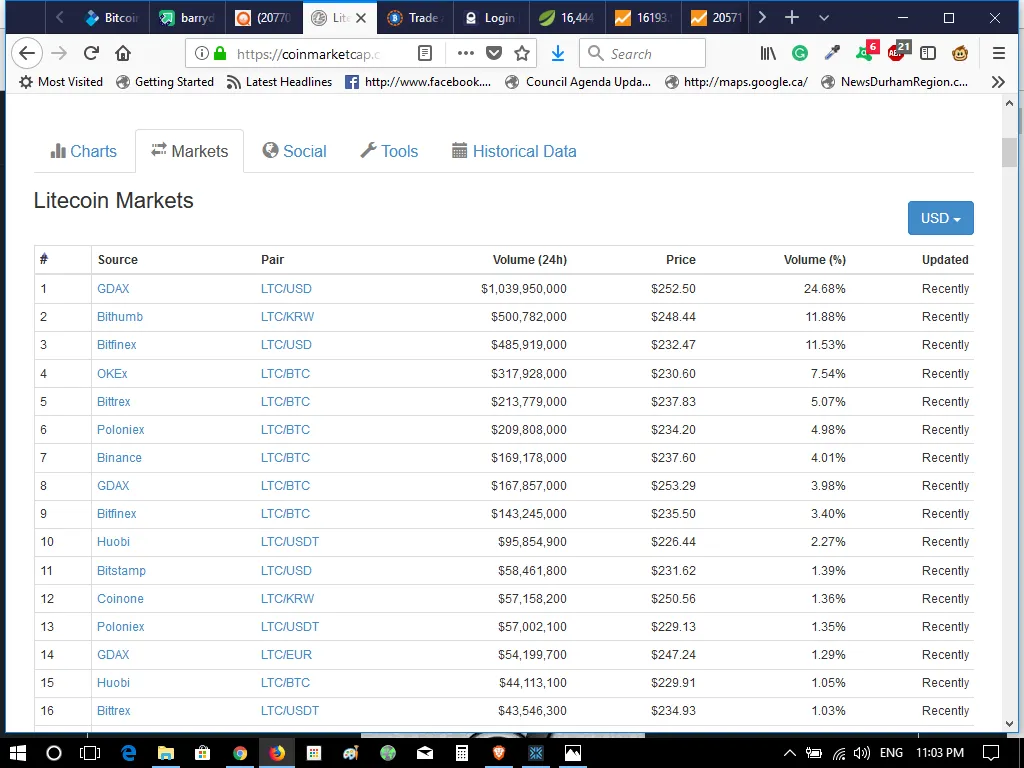This screenshot has height=768, width=1024.
Task: Sort table by Price column header
Action: [680, 260]
